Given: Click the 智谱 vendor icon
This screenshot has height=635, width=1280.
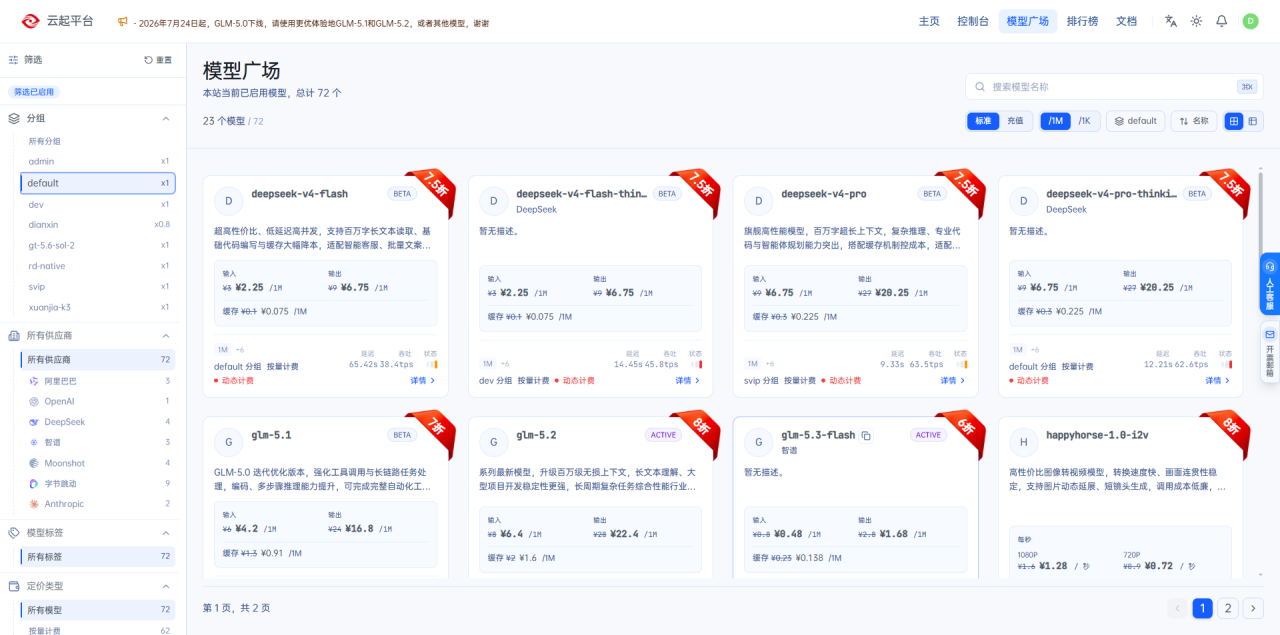Looking at the screenshot, I should point(34,442).
